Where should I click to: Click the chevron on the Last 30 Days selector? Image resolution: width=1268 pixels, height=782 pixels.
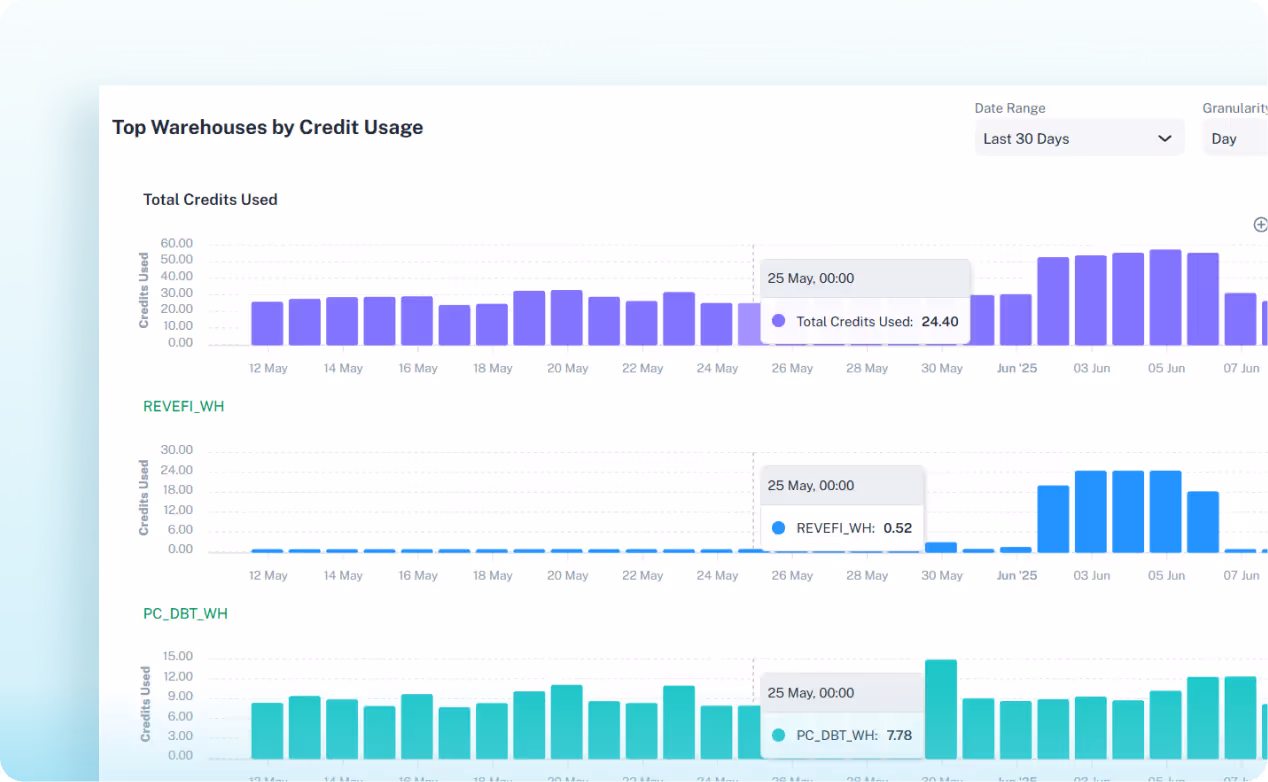pos(1164,139)
